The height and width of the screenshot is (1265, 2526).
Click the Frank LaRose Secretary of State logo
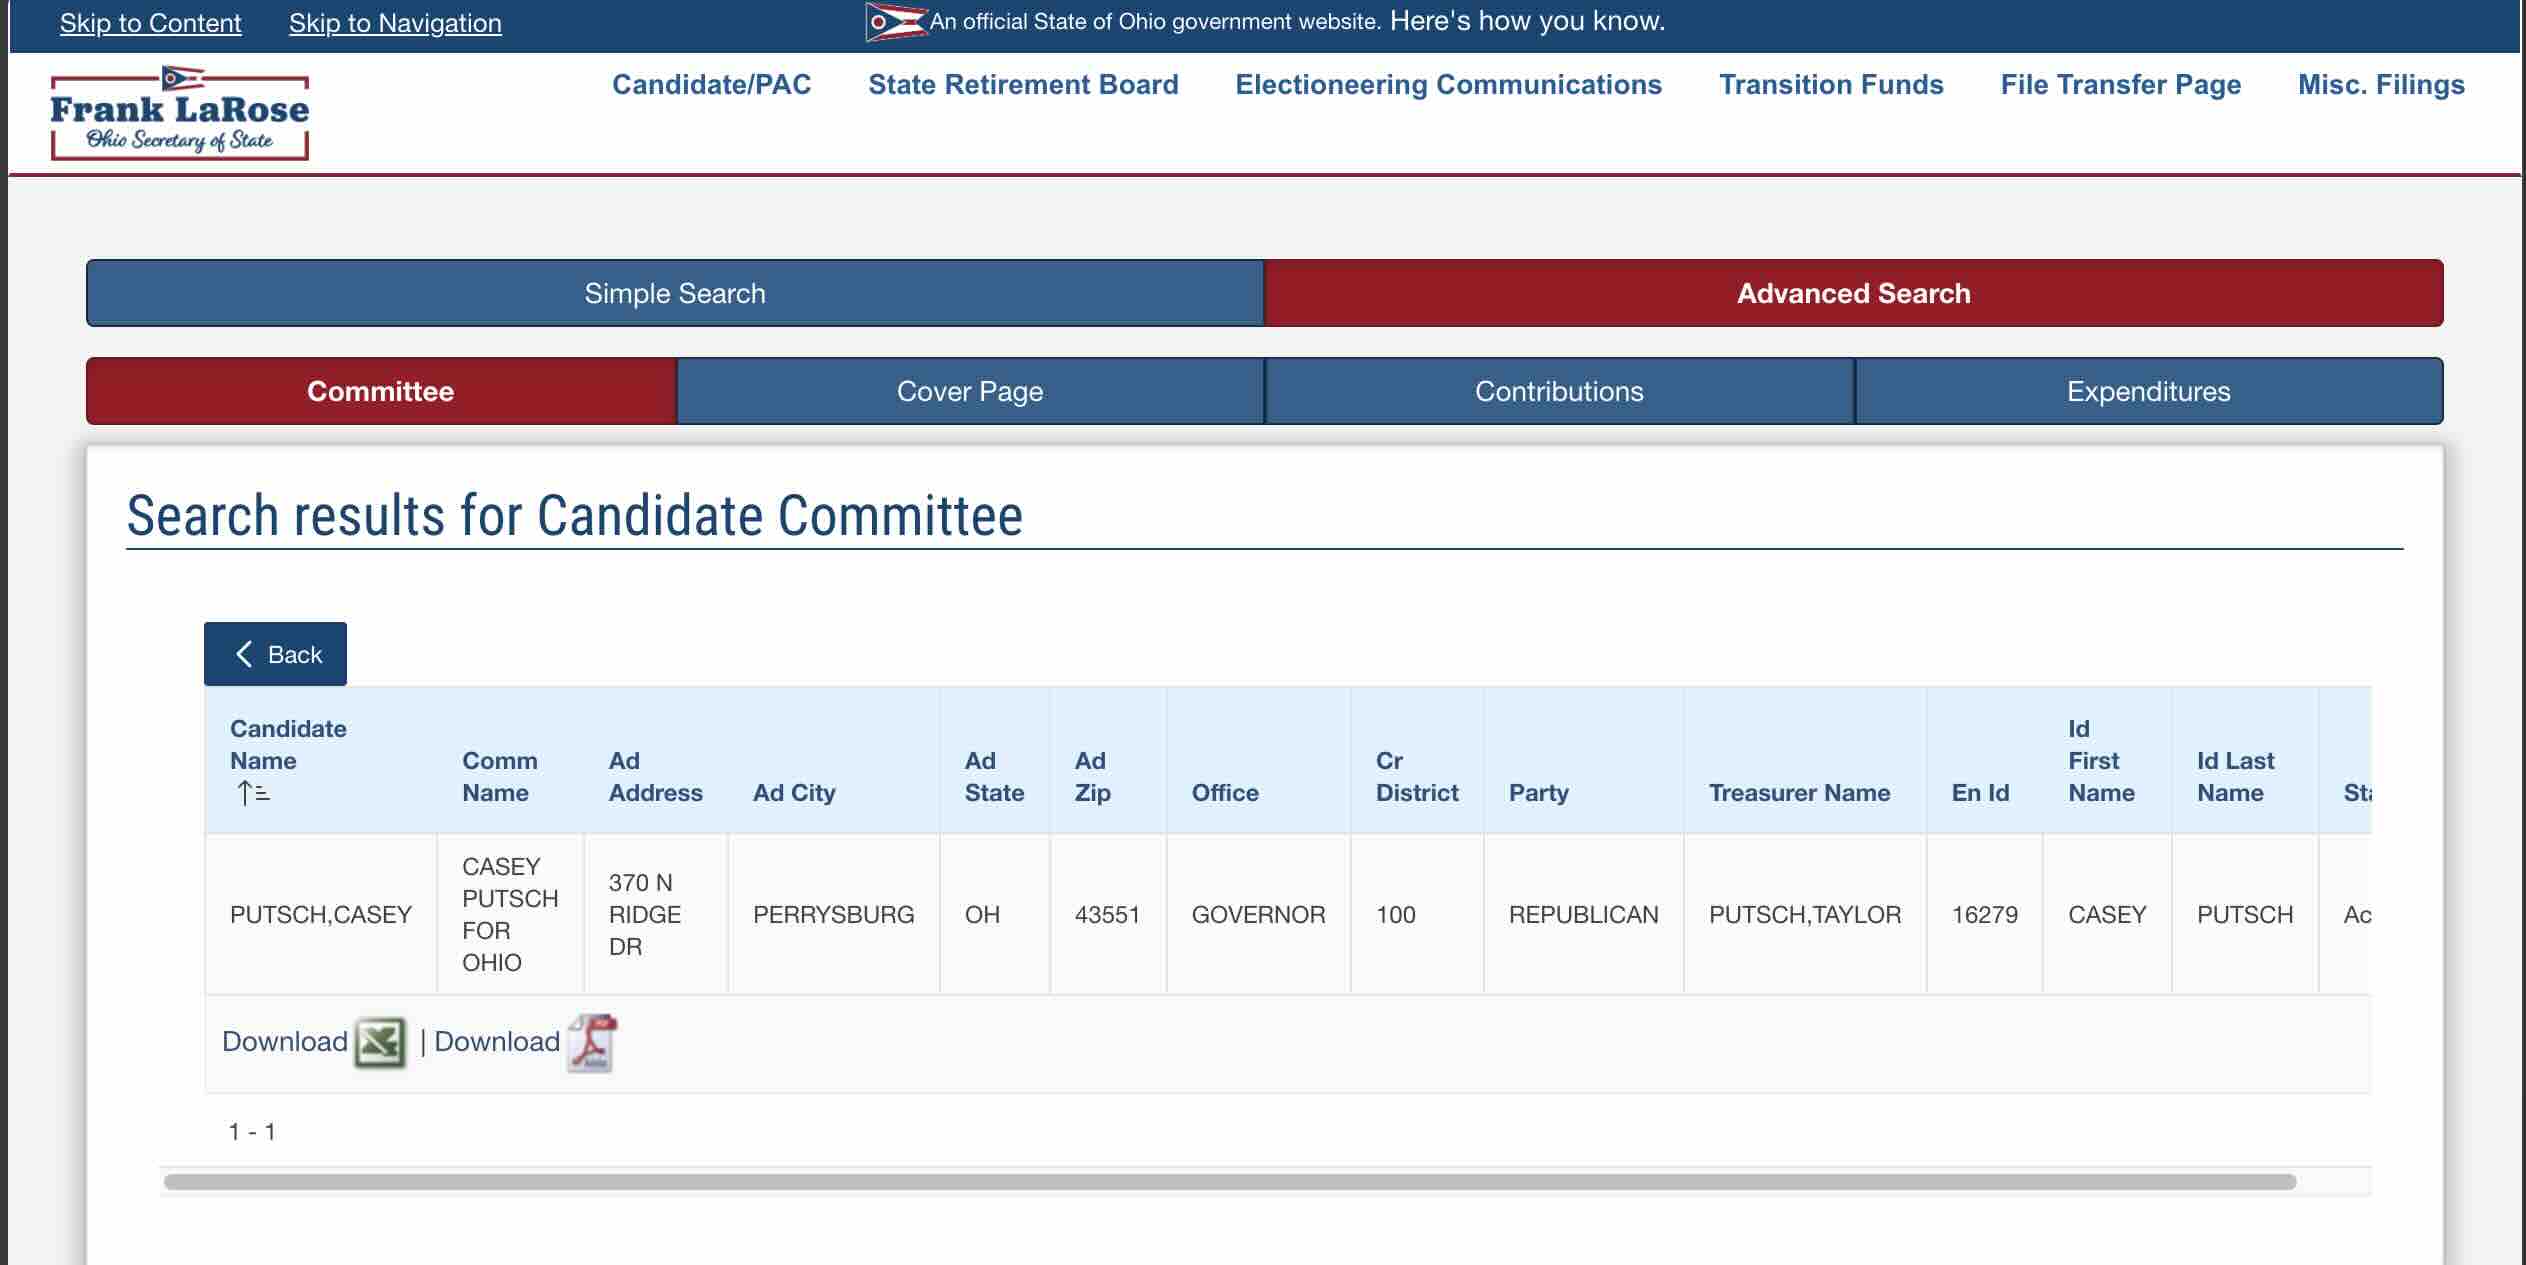[180, 113]
